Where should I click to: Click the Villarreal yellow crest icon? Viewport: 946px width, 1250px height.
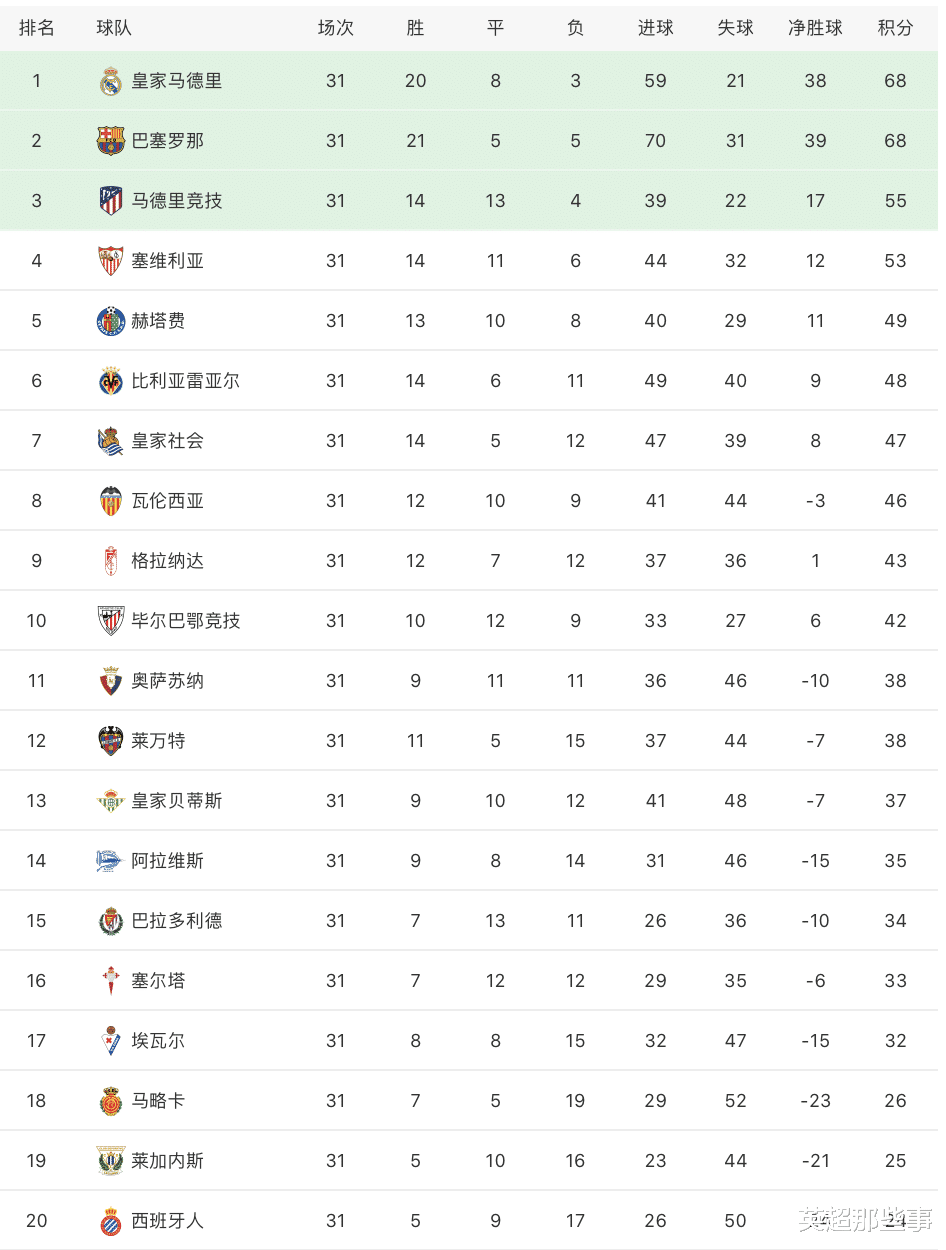coord(110,381)
